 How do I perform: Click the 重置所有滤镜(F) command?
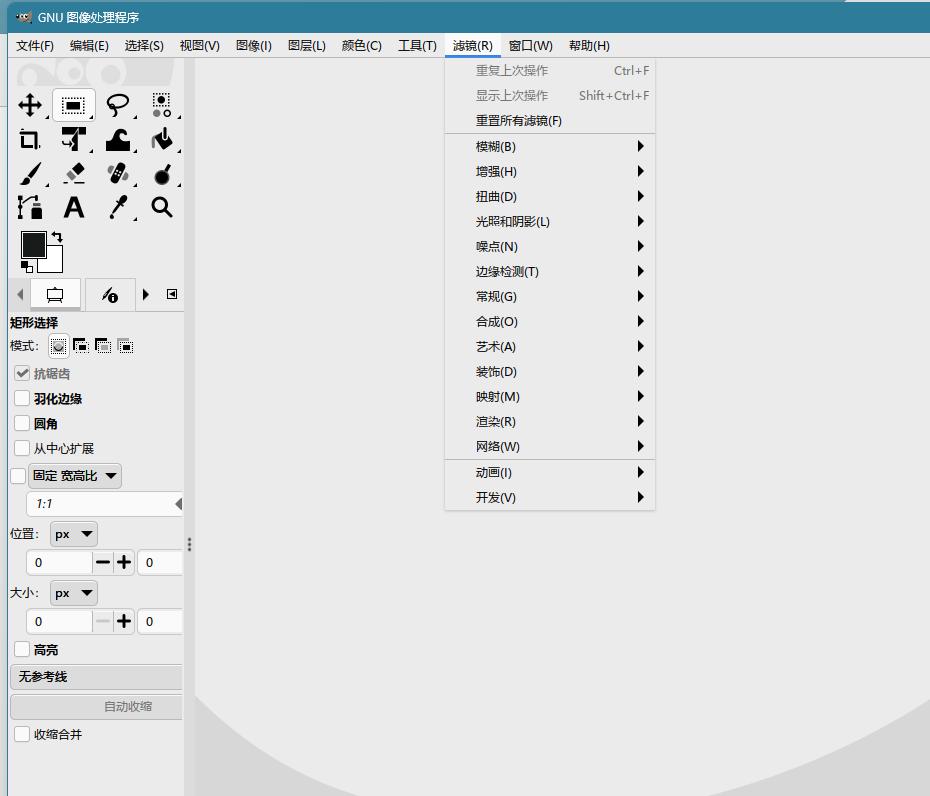549,120
